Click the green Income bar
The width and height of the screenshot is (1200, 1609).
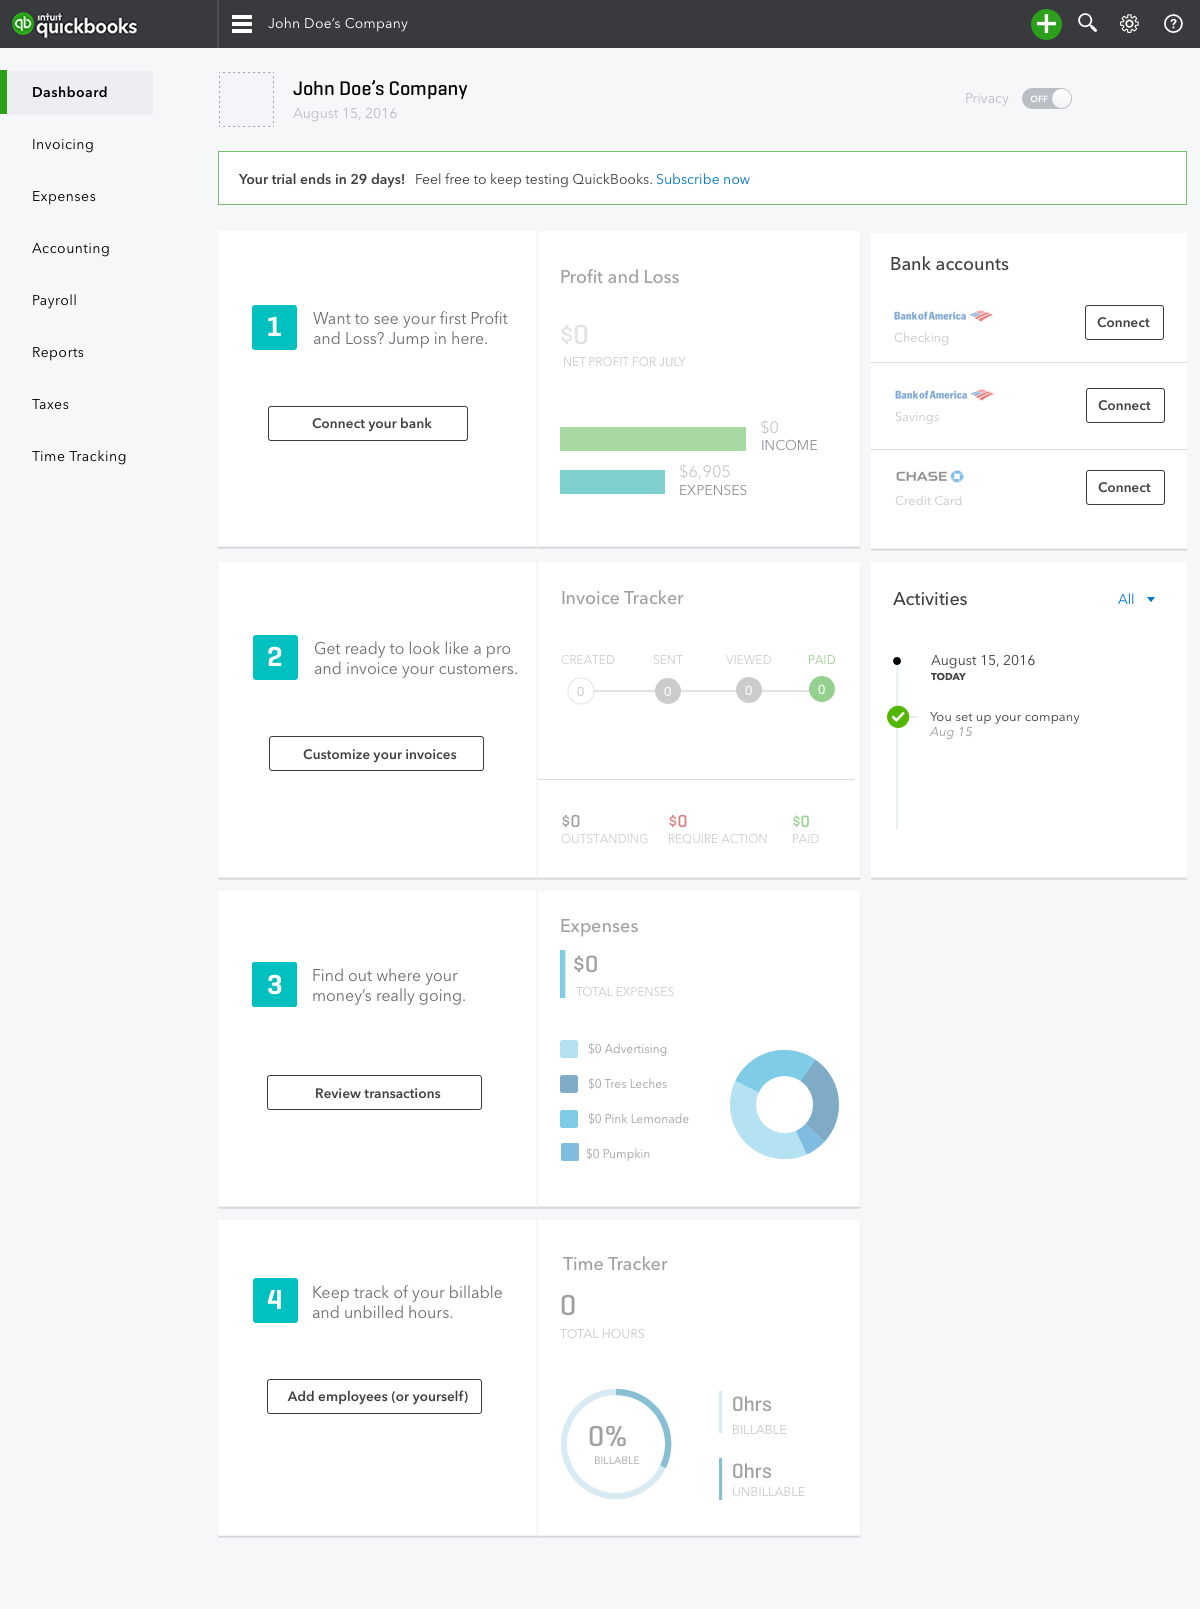653,439
